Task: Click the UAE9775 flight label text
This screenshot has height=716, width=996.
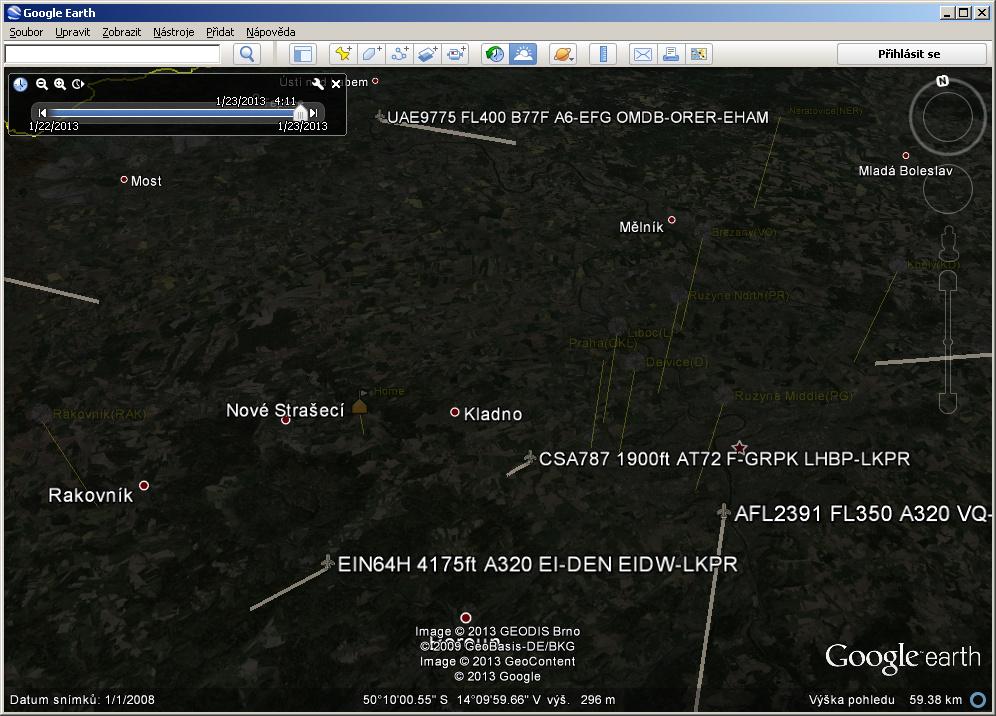Action: click(x=577, y=118)
